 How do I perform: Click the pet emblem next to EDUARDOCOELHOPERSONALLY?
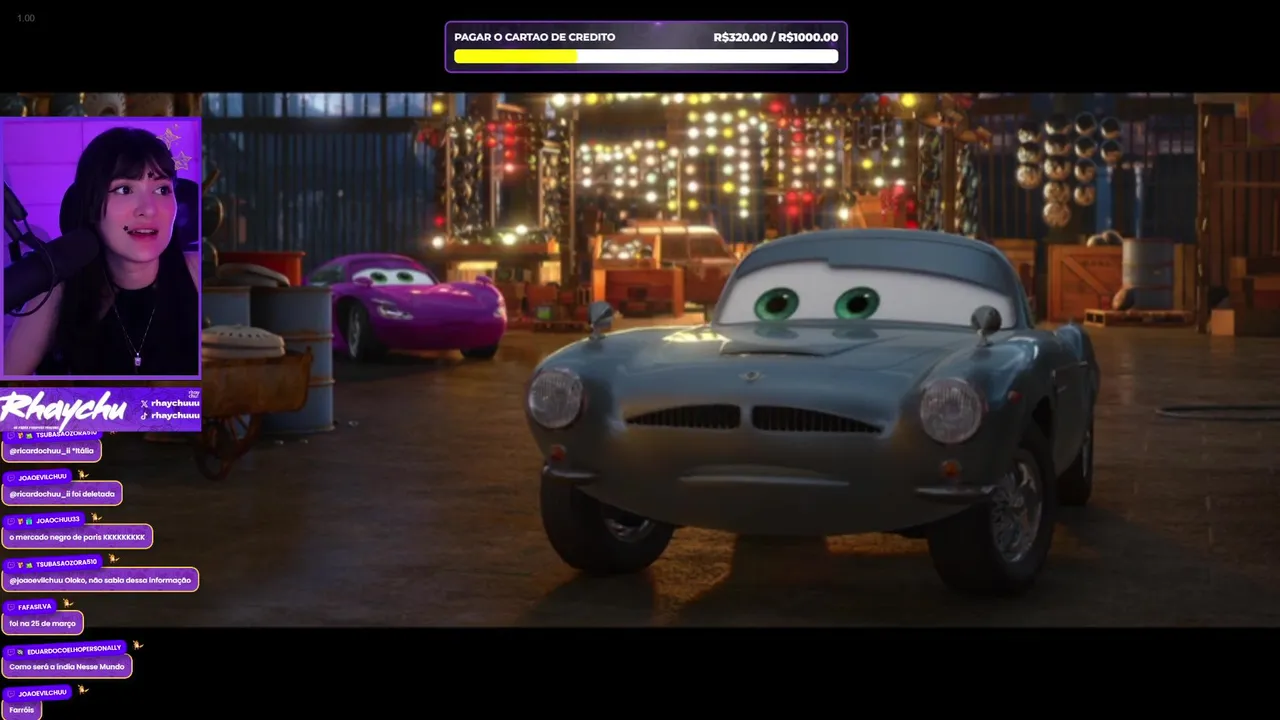click(x=138, y=646)
